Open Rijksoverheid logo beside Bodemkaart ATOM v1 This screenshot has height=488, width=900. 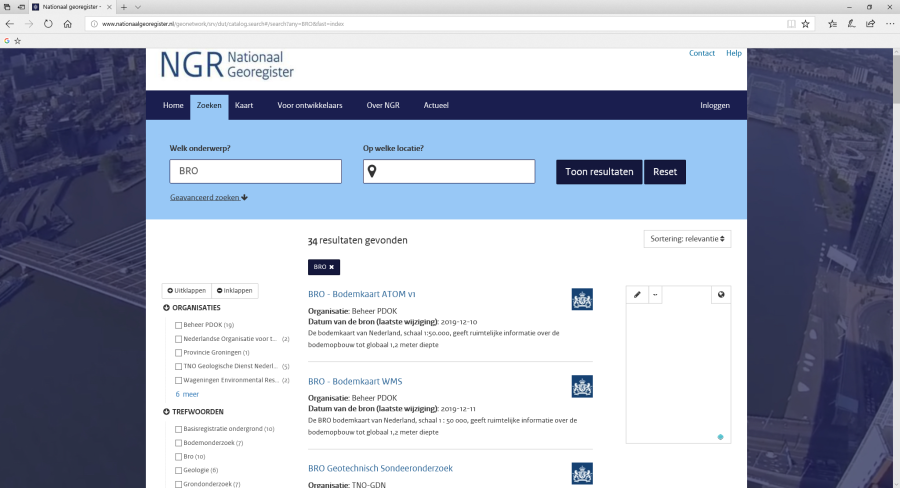(582, 299)
